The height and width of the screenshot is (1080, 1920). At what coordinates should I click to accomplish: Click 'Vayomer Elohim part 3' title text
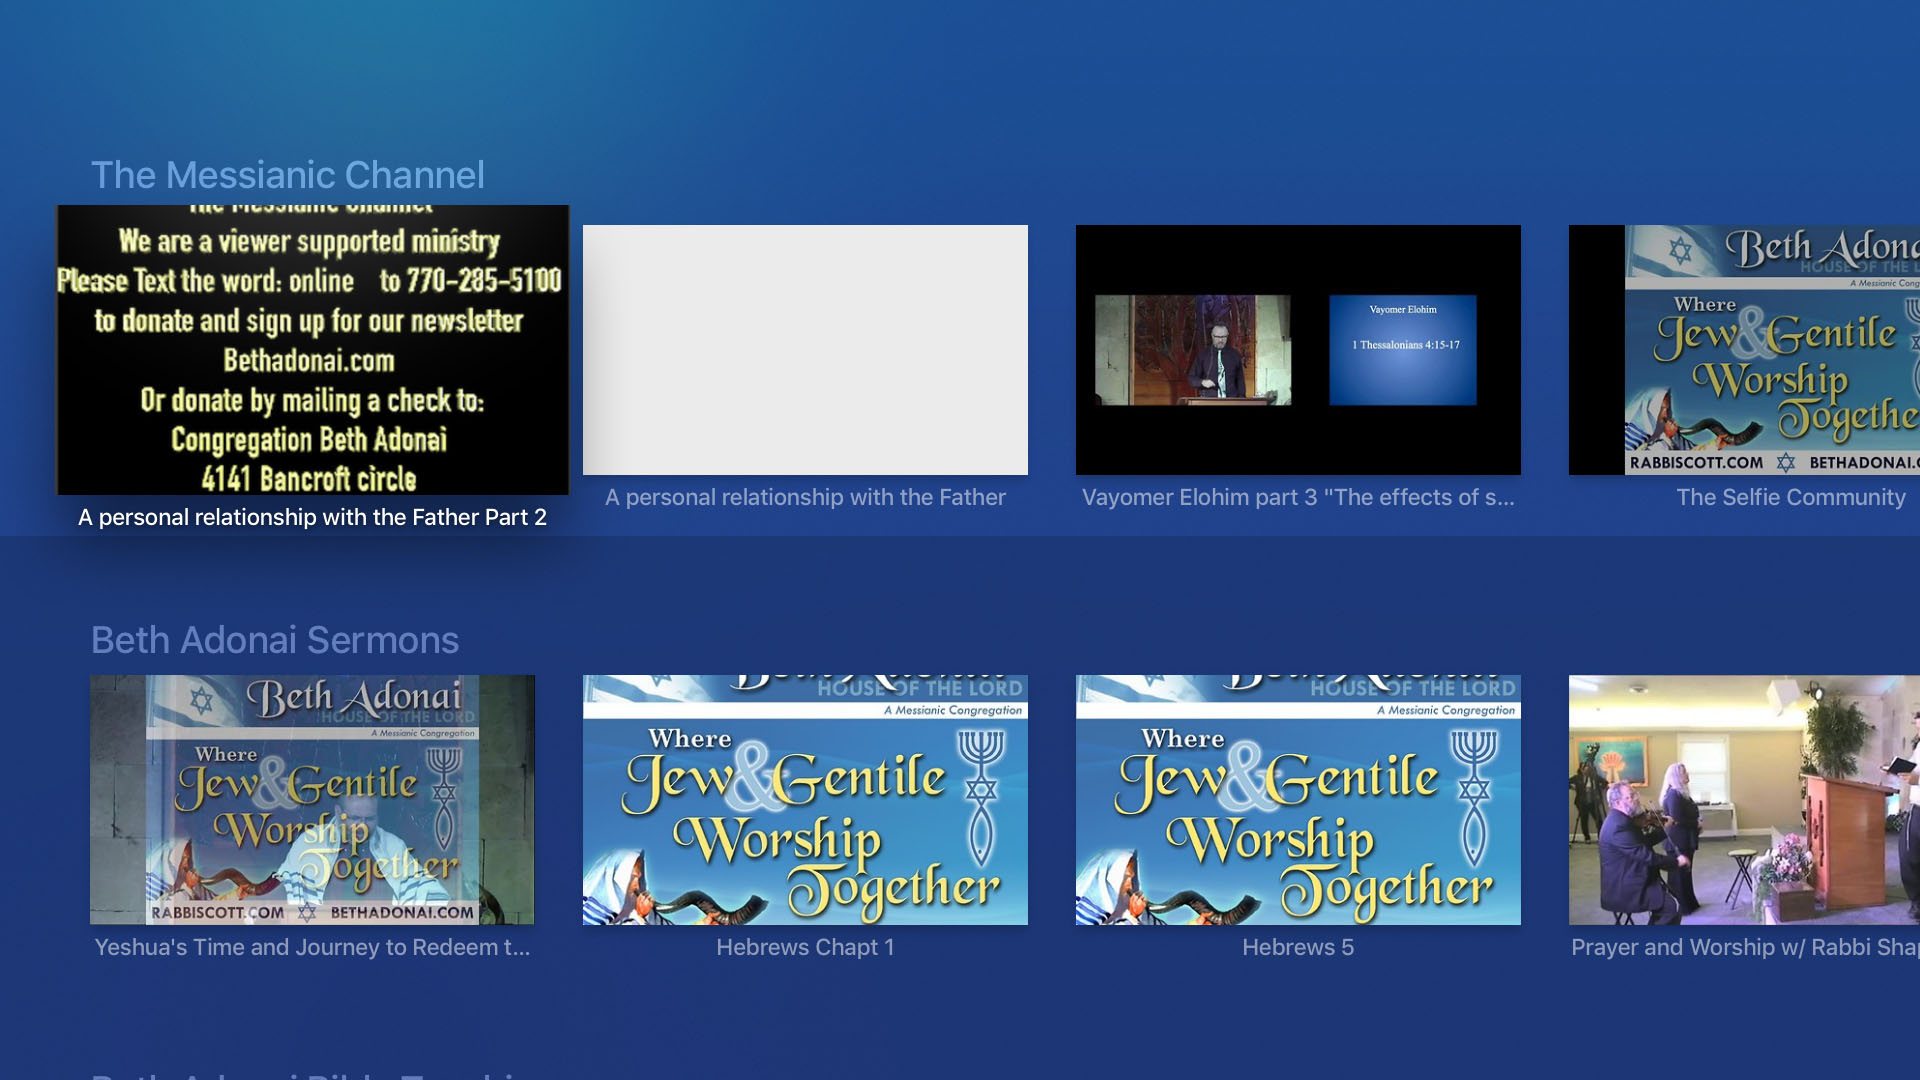[x=1298, y=497]
